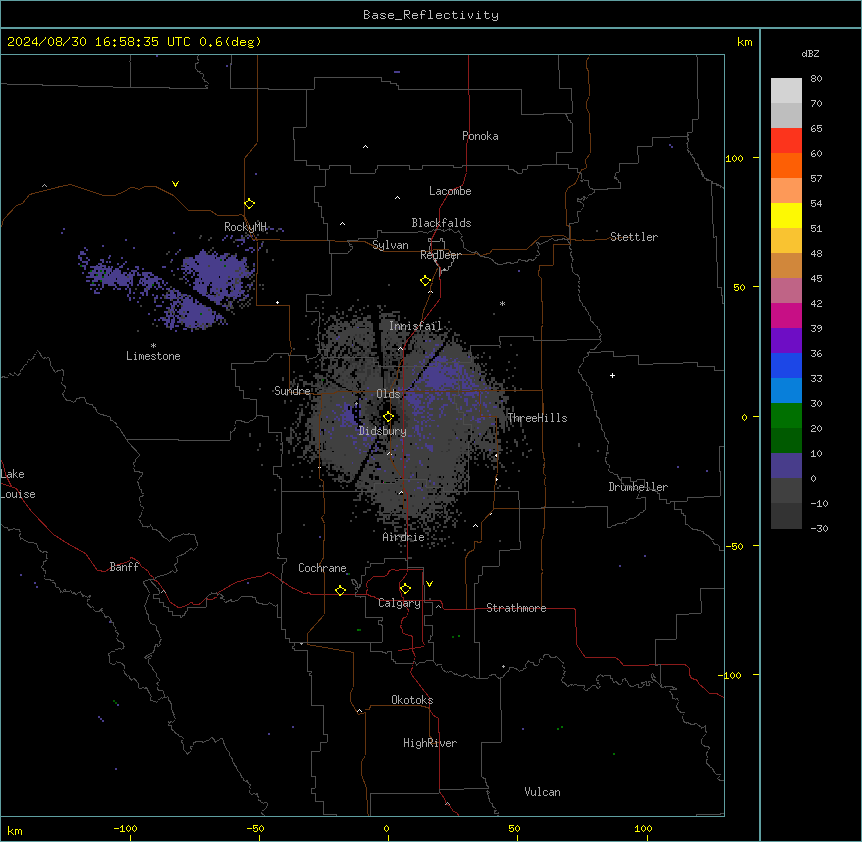Select the yellow diamond marker south of RedDeer
Screen dimensions: 862x842
point(426,281)
